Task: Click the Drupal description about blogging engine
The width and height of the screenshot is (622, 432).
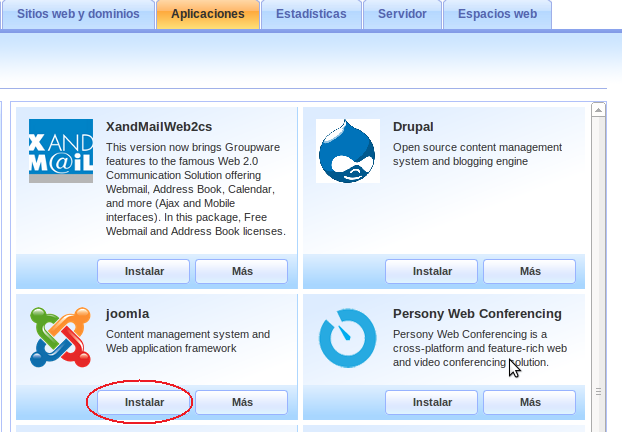Action: pyautogui.click(x=477, y=154)
